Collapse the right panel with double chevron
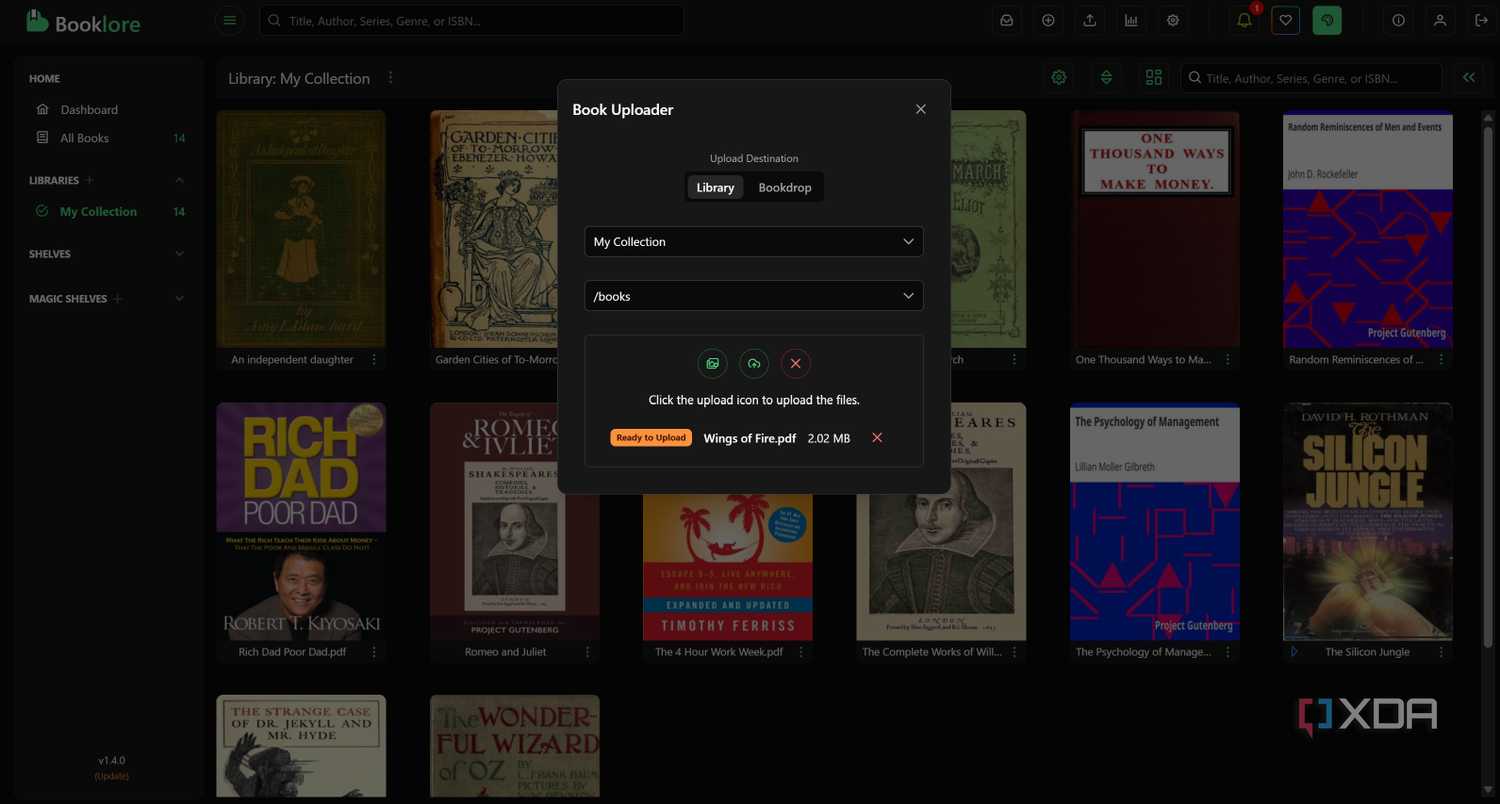Screen dimensions: 1500x804 [x=1468, y=78]
